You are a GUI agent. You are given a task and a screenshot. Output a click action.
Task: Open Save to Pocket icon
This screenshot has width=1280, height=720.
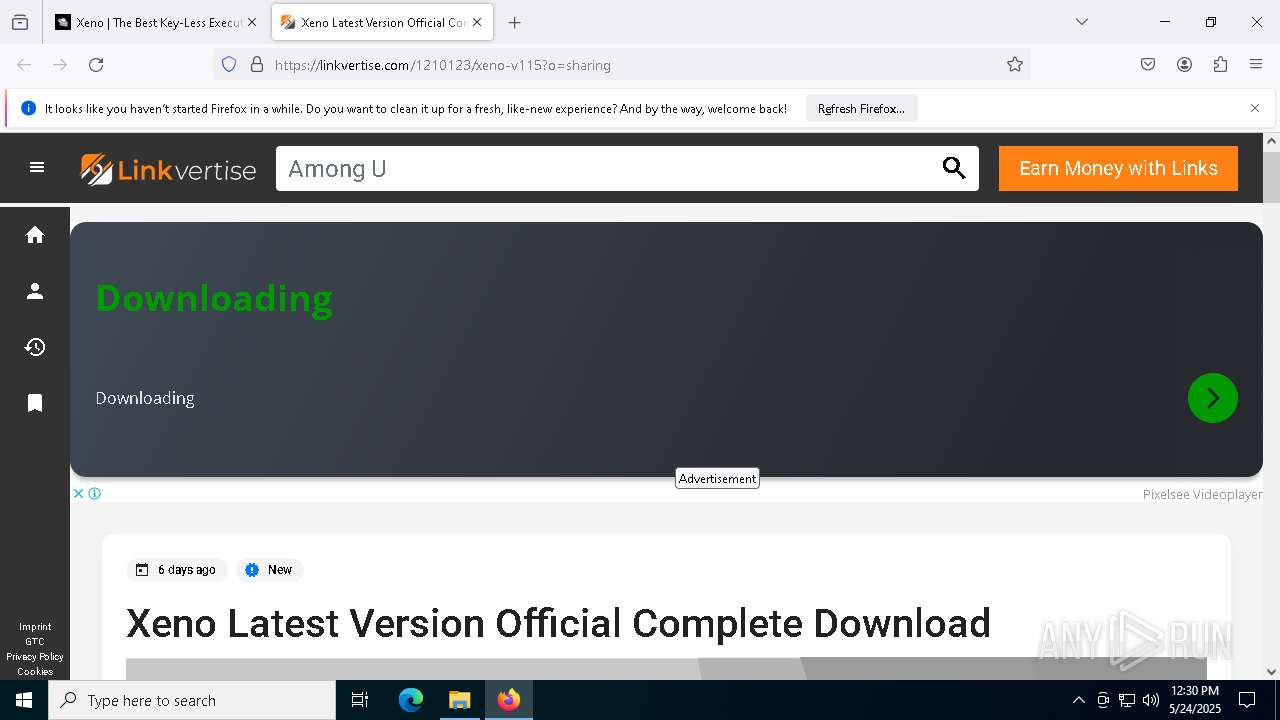[x=1148, y=65]
